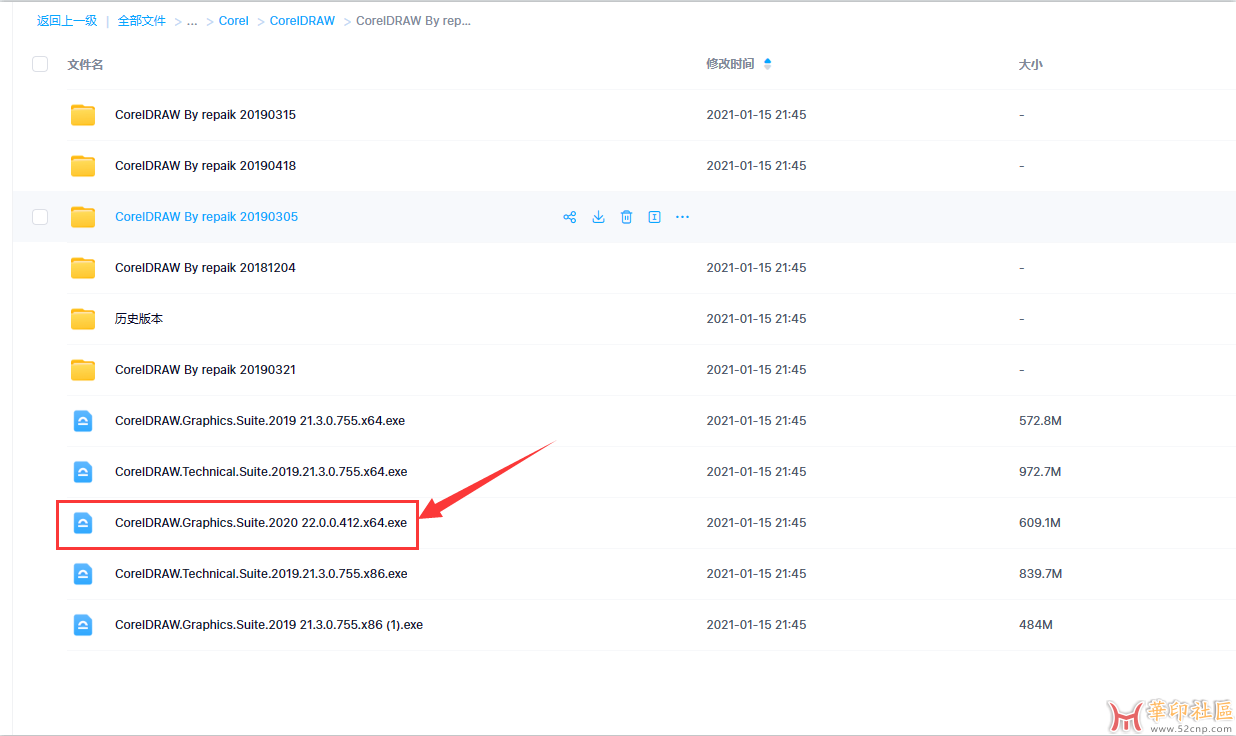This screenshot has width=1236, height=736.
Task: Open folder CorelDRAW By repaik 20190321
Action: 205,370
